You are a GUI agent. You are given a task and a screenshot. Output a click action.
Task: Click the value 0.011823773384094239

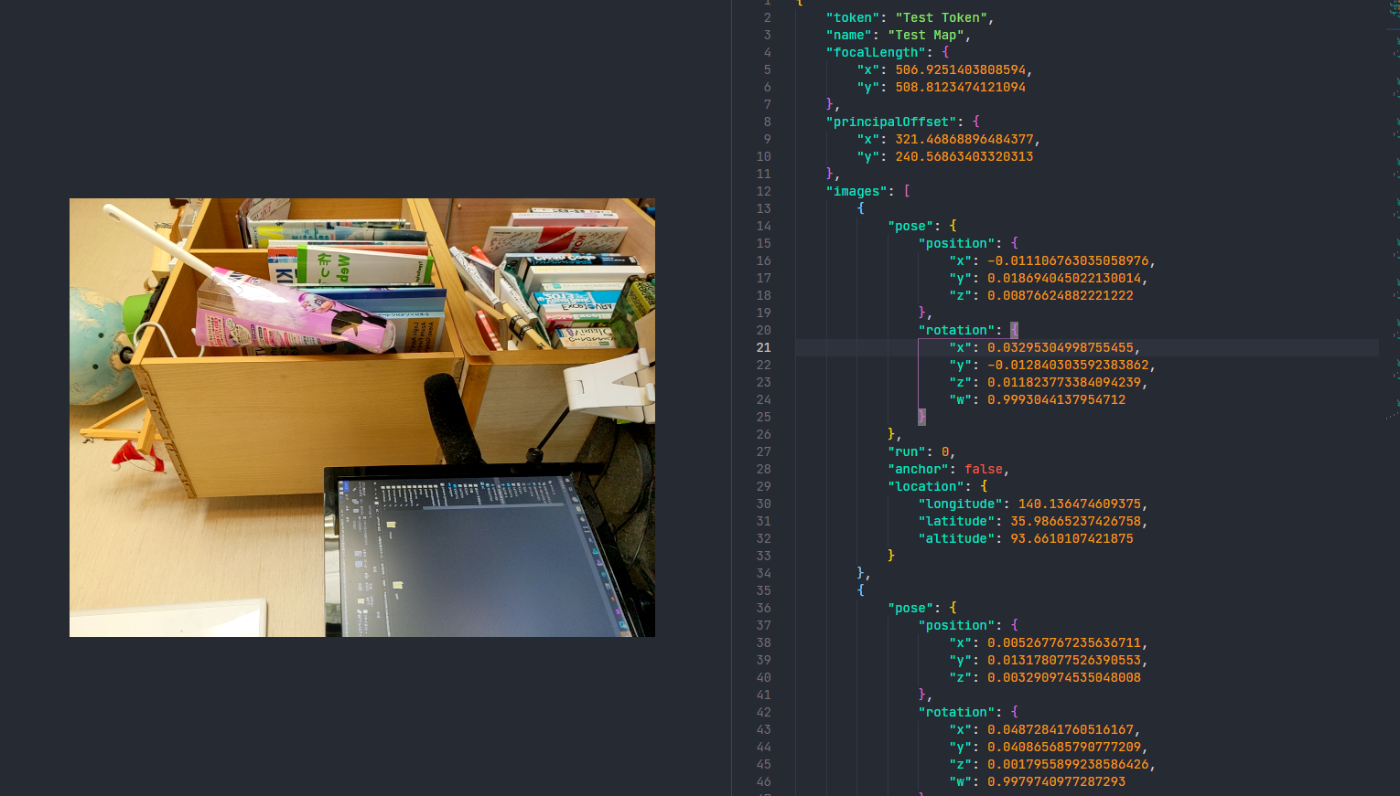(1067, 382)
